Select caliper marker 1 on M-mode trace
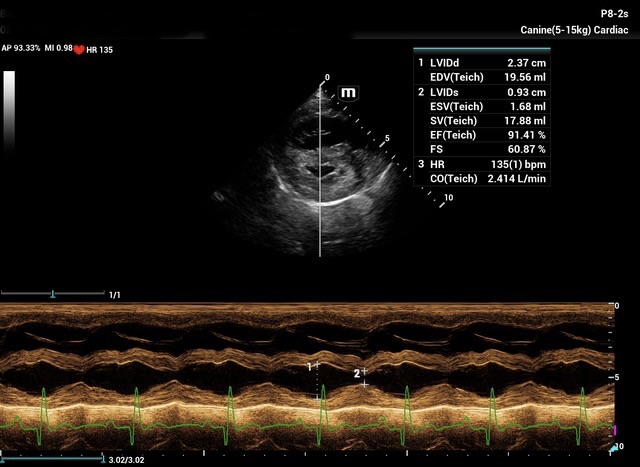 317,368
